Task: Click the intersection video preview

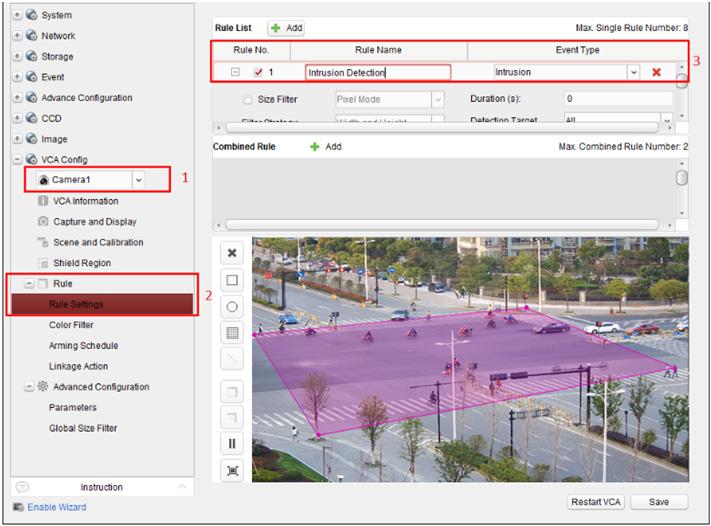Action: 470,359
